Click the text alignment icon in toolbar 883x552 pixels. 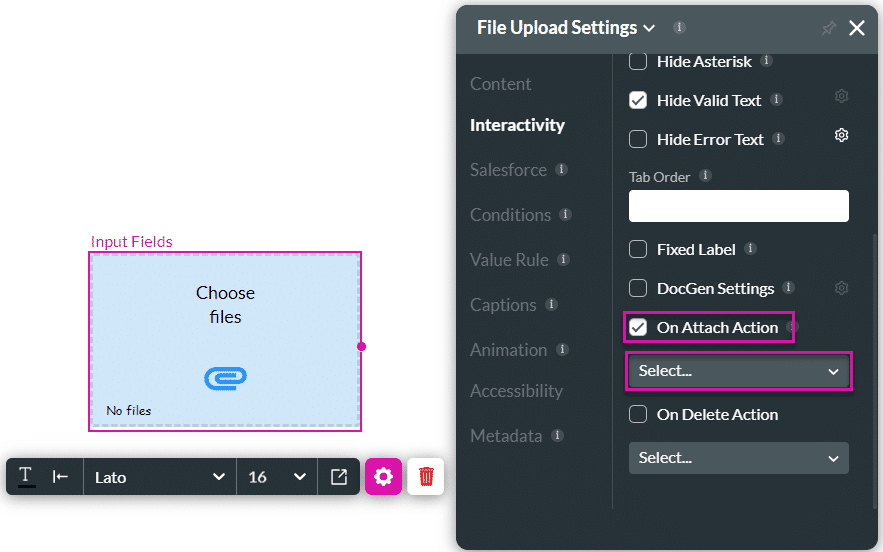[60, 477]
